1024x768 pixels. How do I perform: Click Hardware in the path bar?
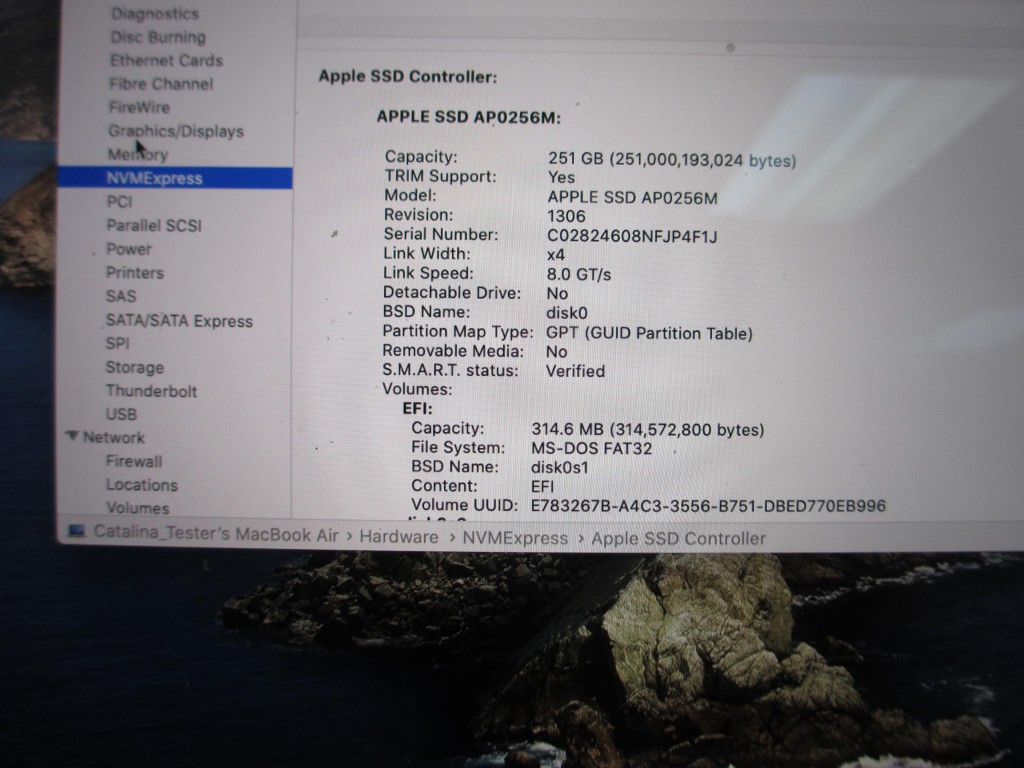click(x=399, y=537)
